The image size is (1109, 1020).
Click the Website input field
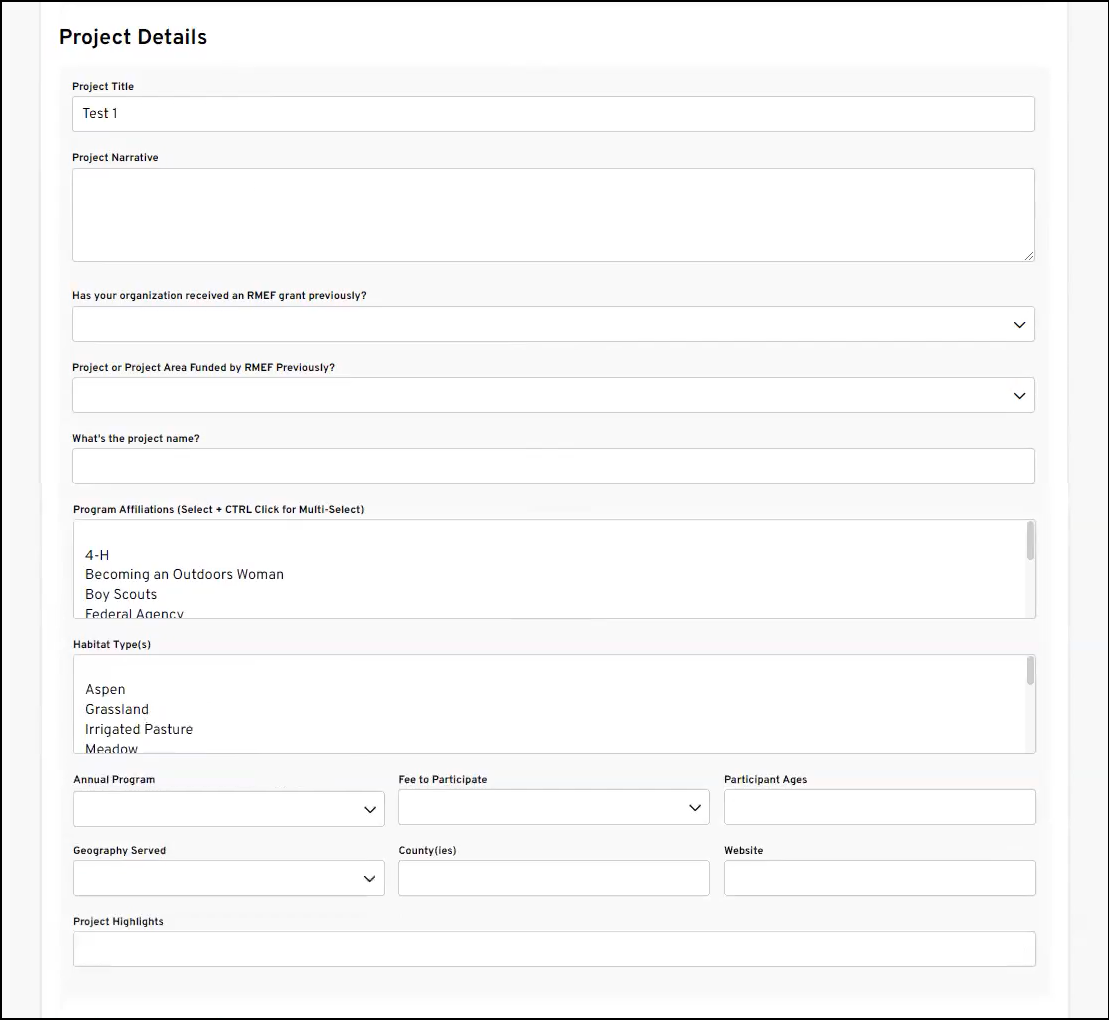tap(879, 878)
